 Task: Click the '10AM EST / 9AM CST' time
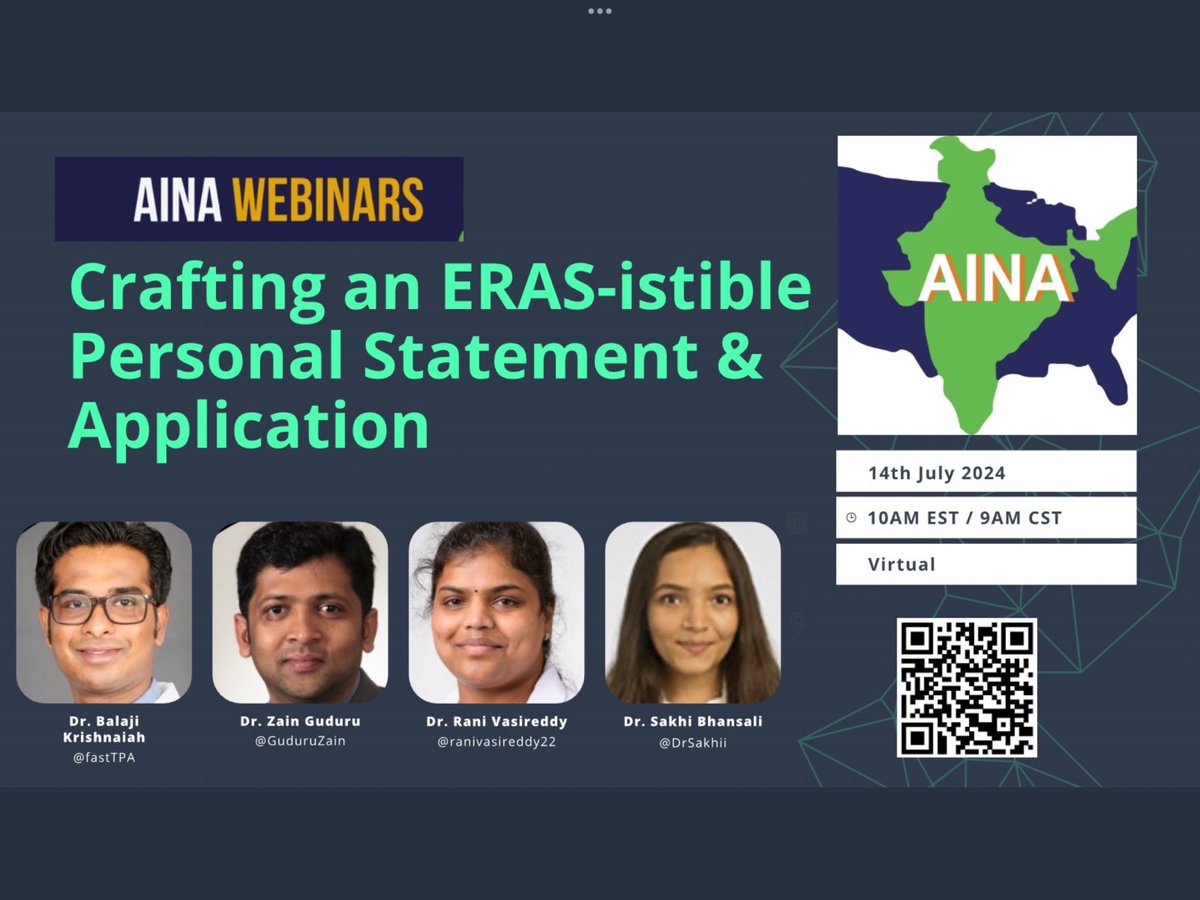[964, 518]
